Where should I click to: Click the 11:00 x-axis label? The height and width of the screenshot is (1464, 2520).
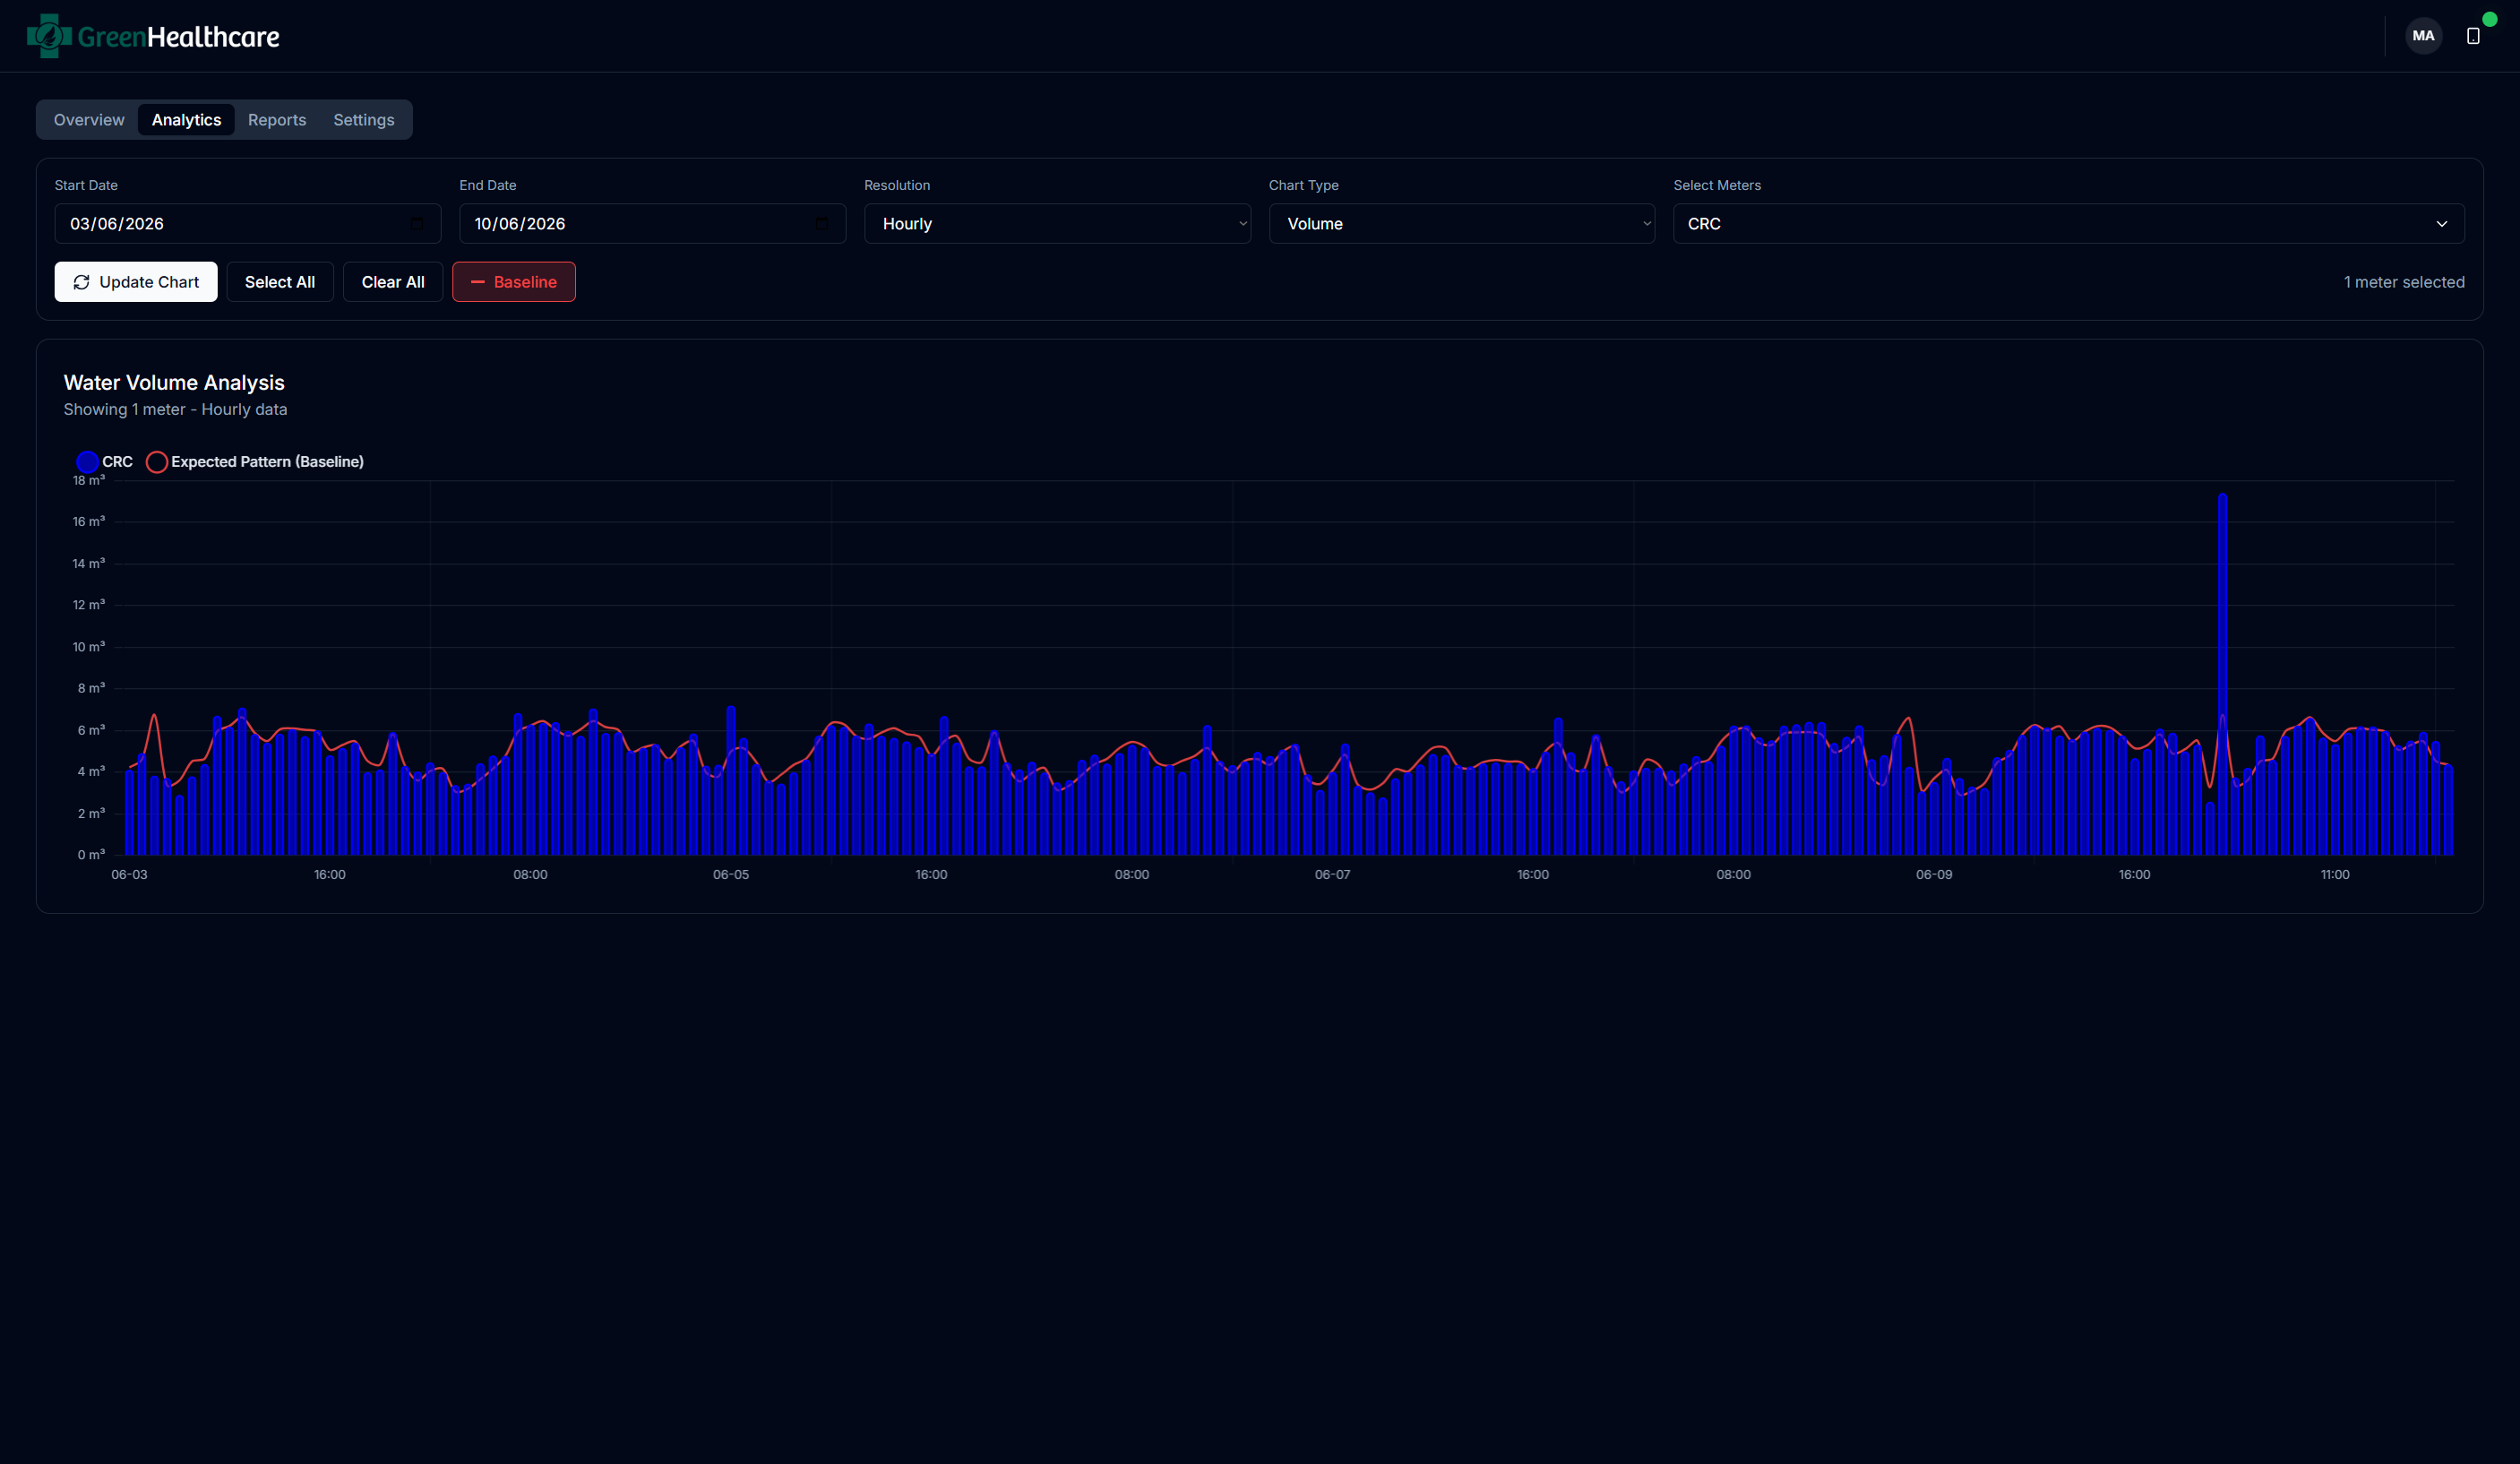click(2334, 875)
